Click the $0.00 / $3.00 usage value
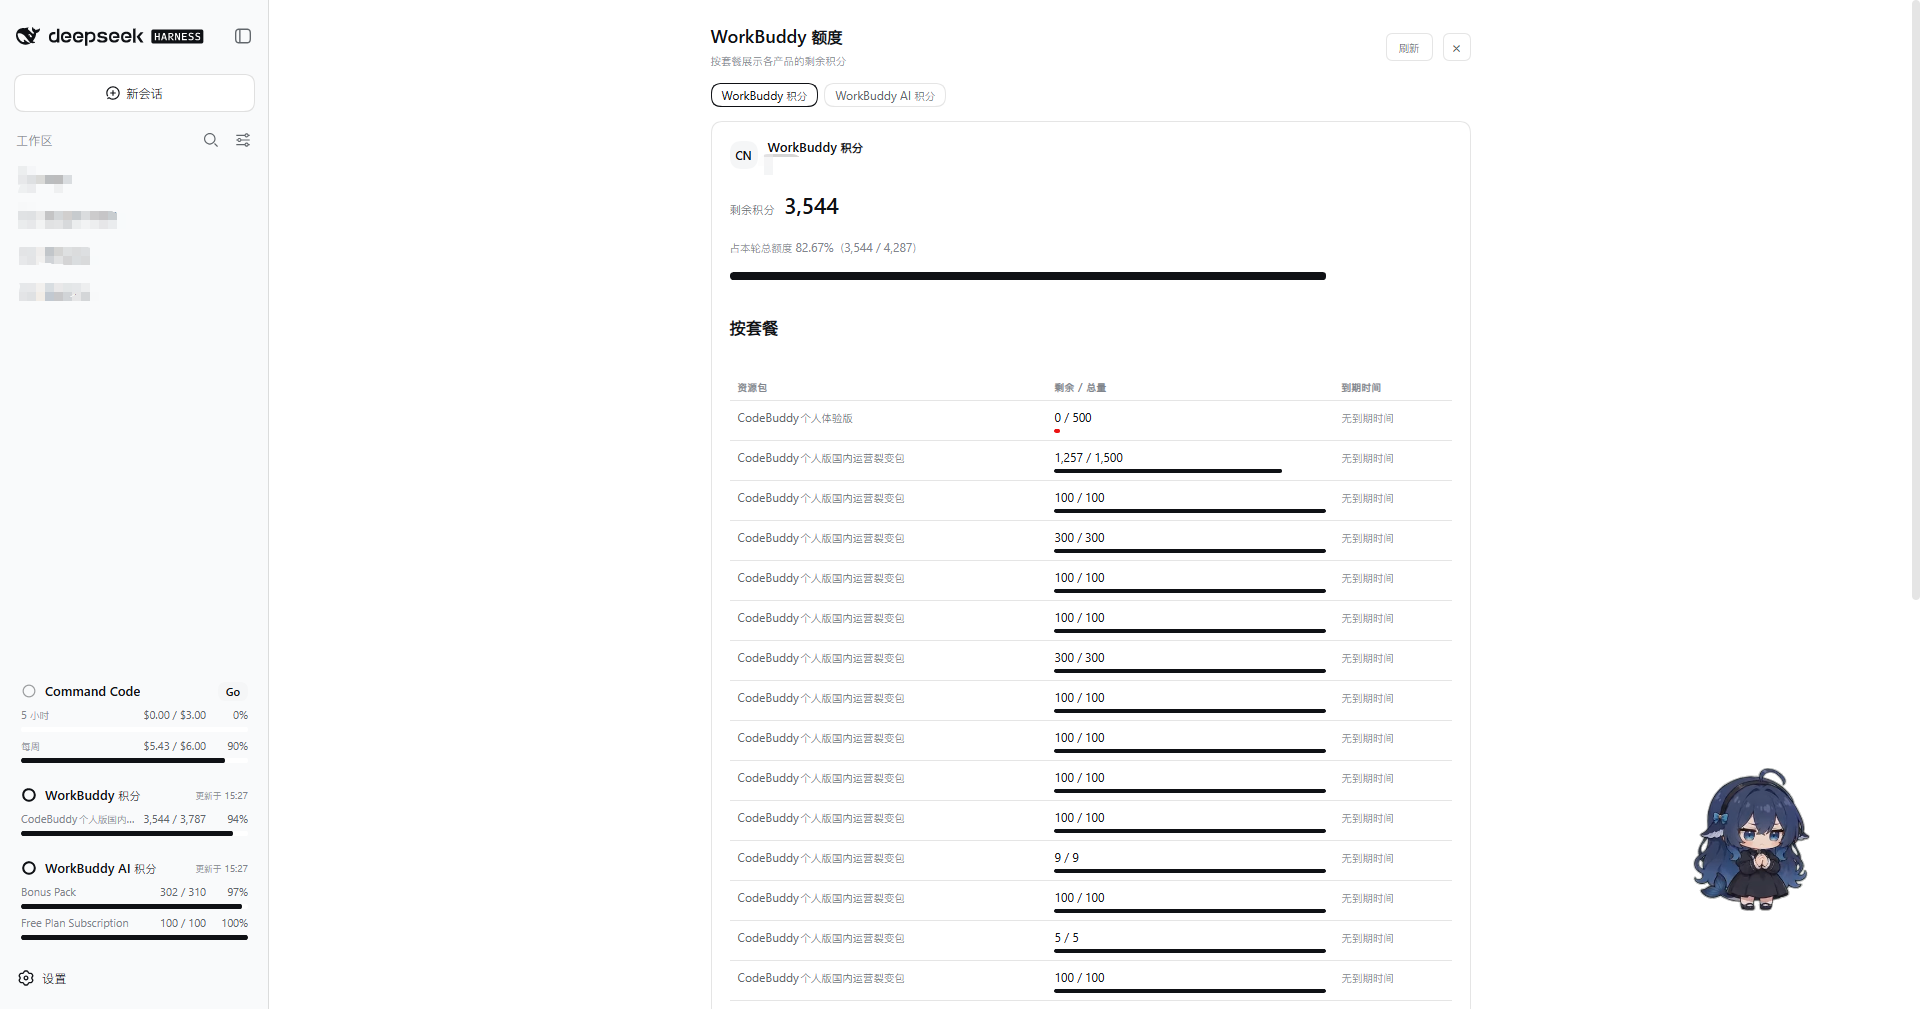The height and width of the screenshot is (1009, 1920). point(175,716)
